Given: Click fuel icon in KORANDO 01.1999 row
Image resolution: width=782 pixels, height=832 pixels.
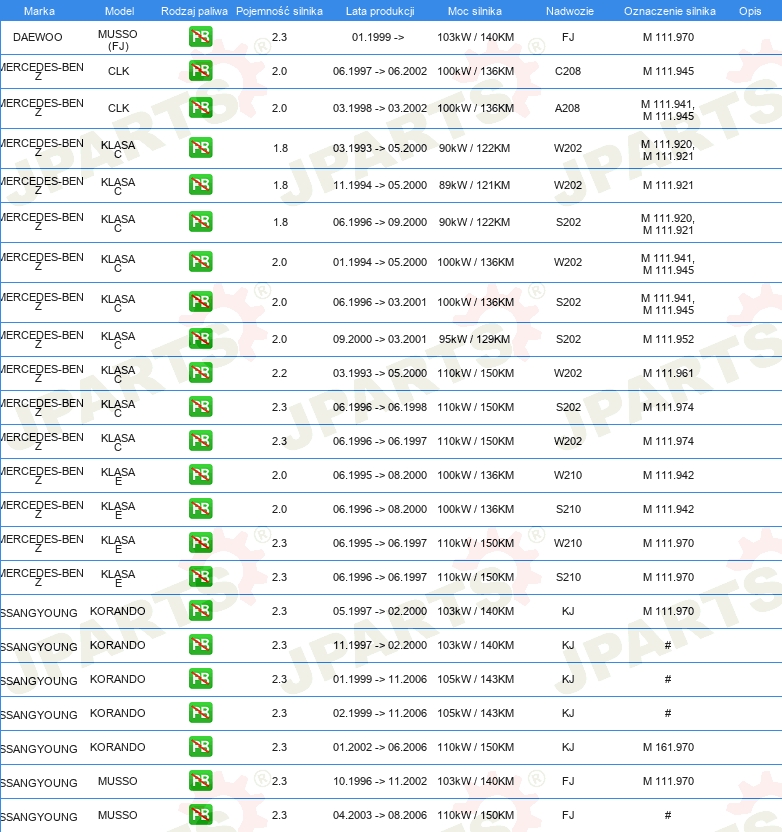Looking at the screenshot, I should pyautogui.click(x=201, y=678).
